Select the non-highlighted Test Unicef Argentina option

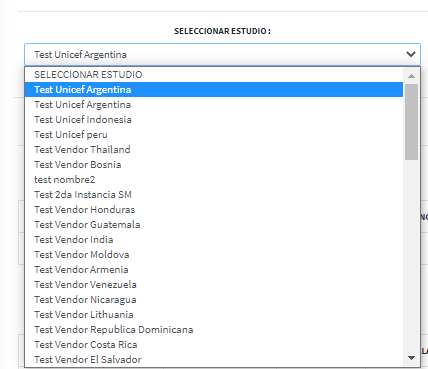pyautogui.click(x=214, y=105)
